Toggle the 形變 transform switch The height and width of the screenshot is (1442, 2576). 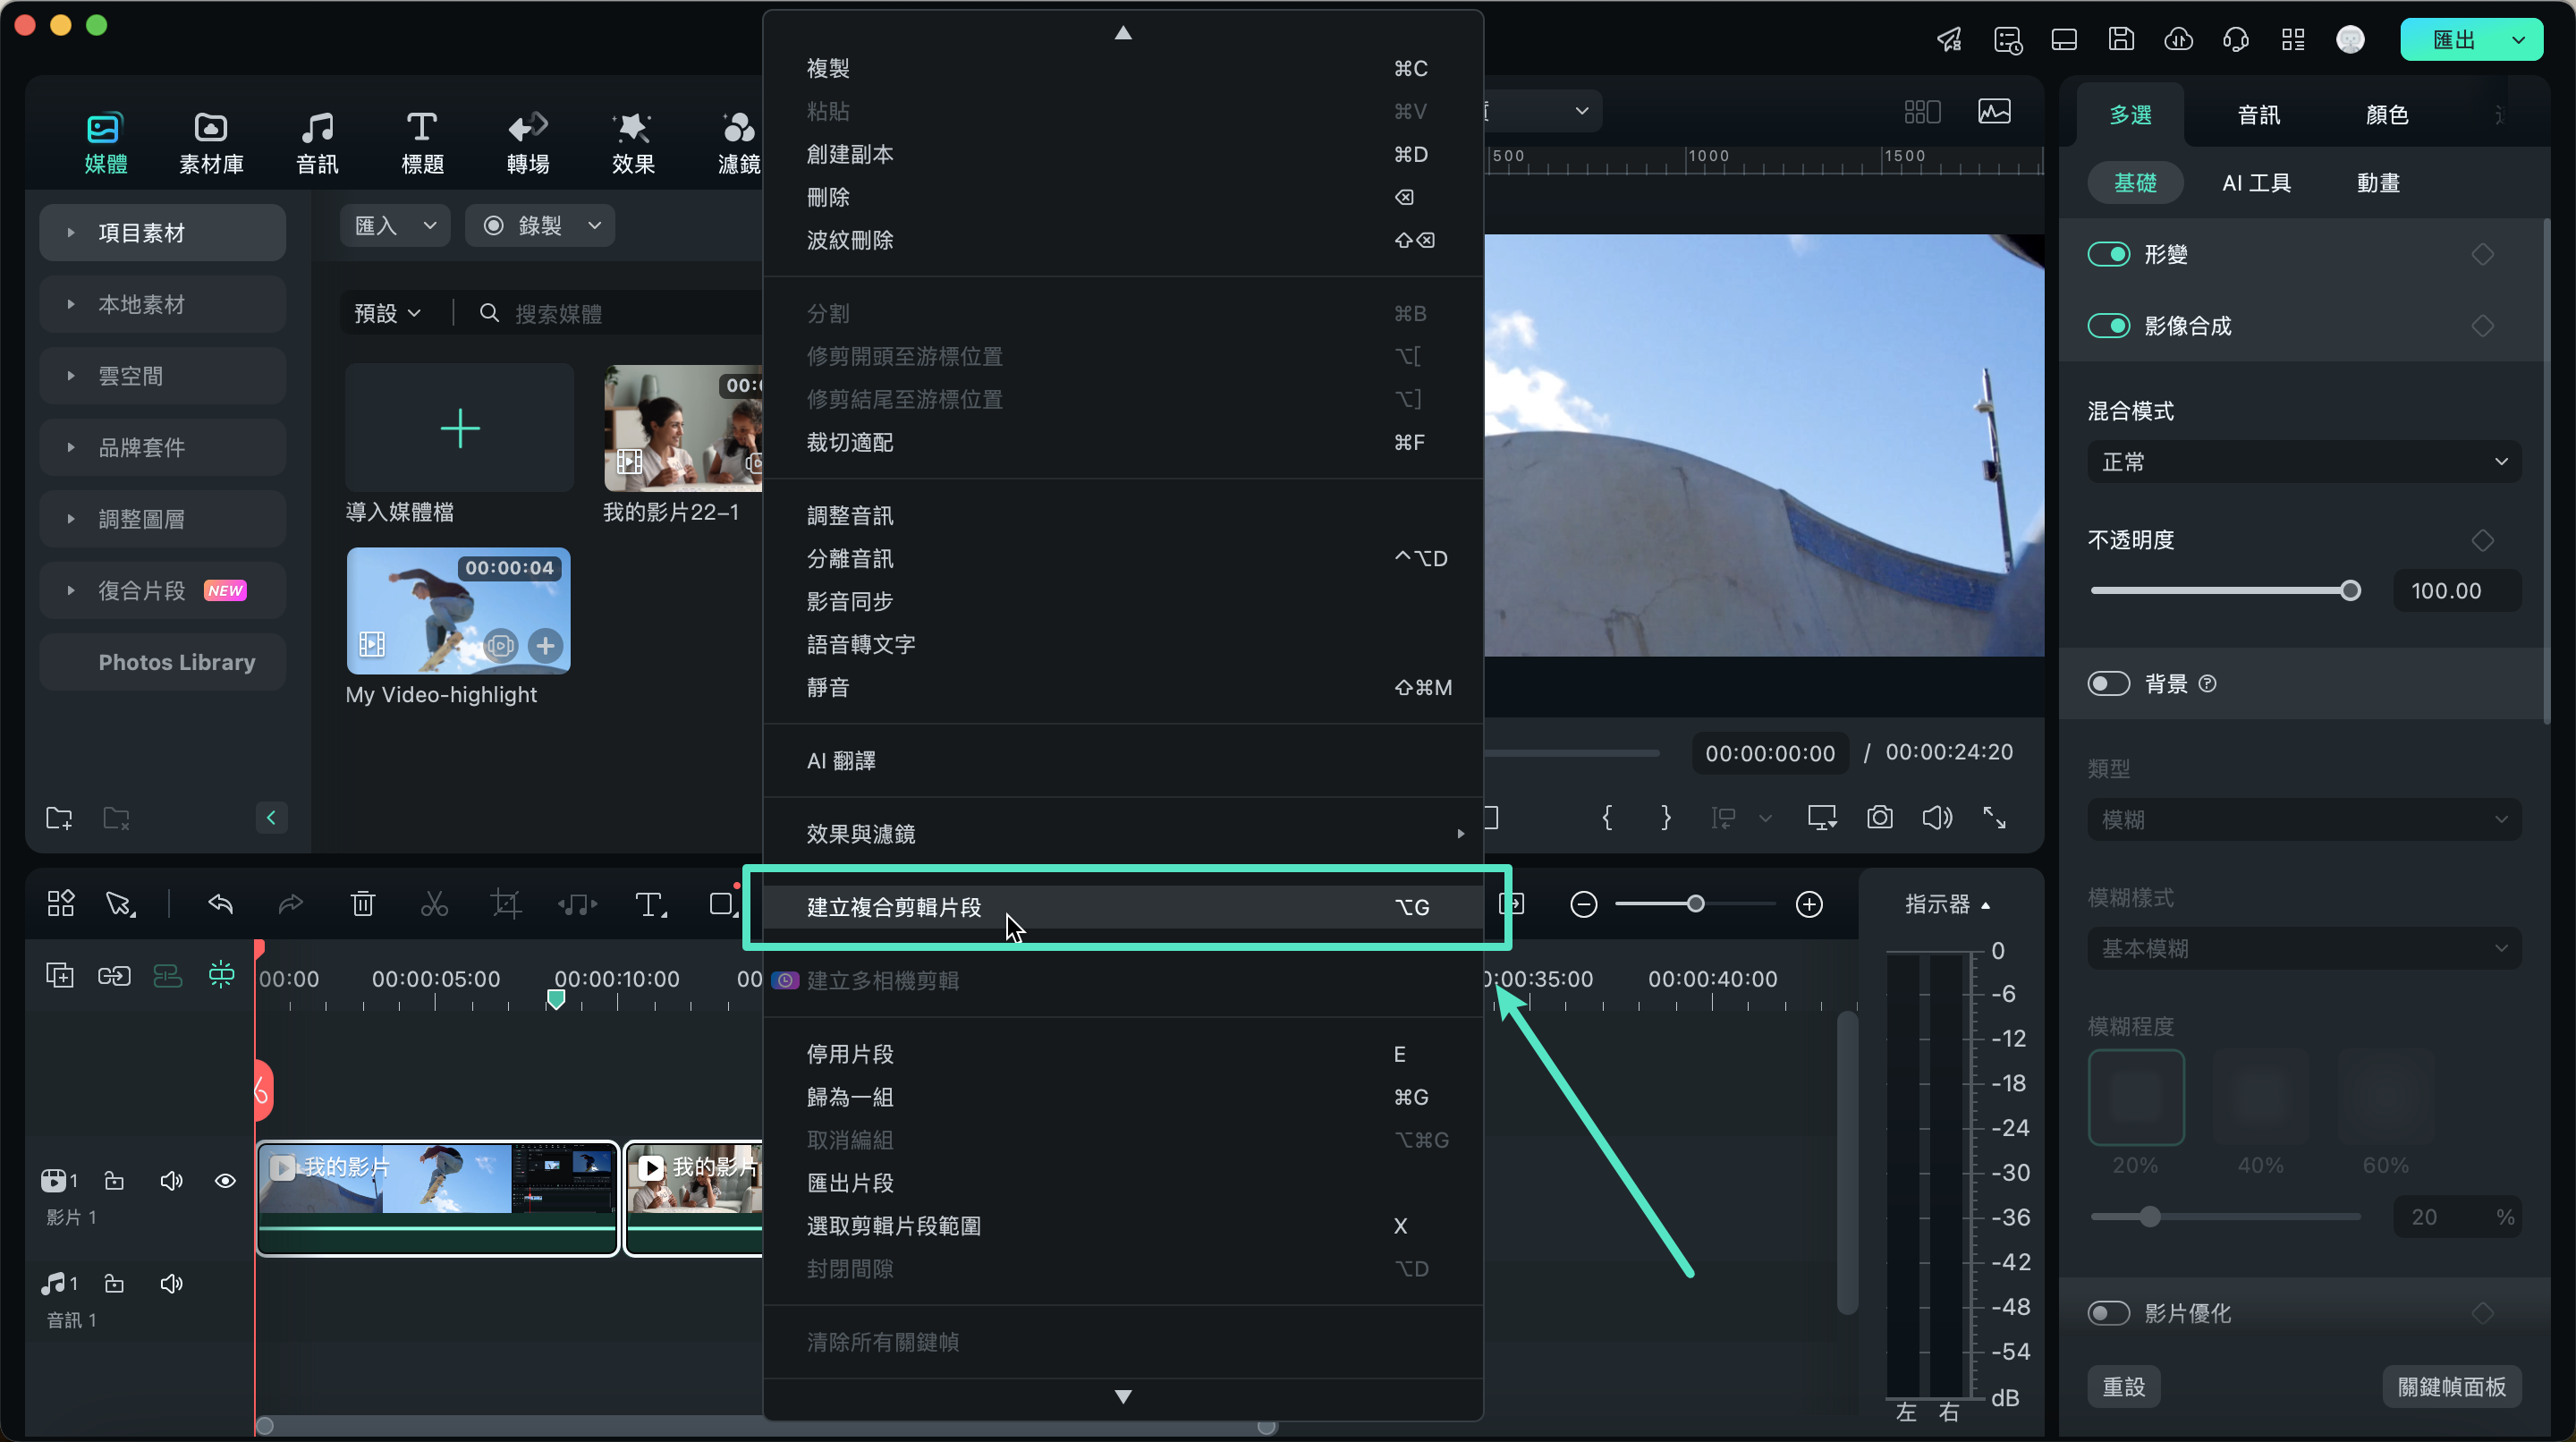pos(2109,254)
